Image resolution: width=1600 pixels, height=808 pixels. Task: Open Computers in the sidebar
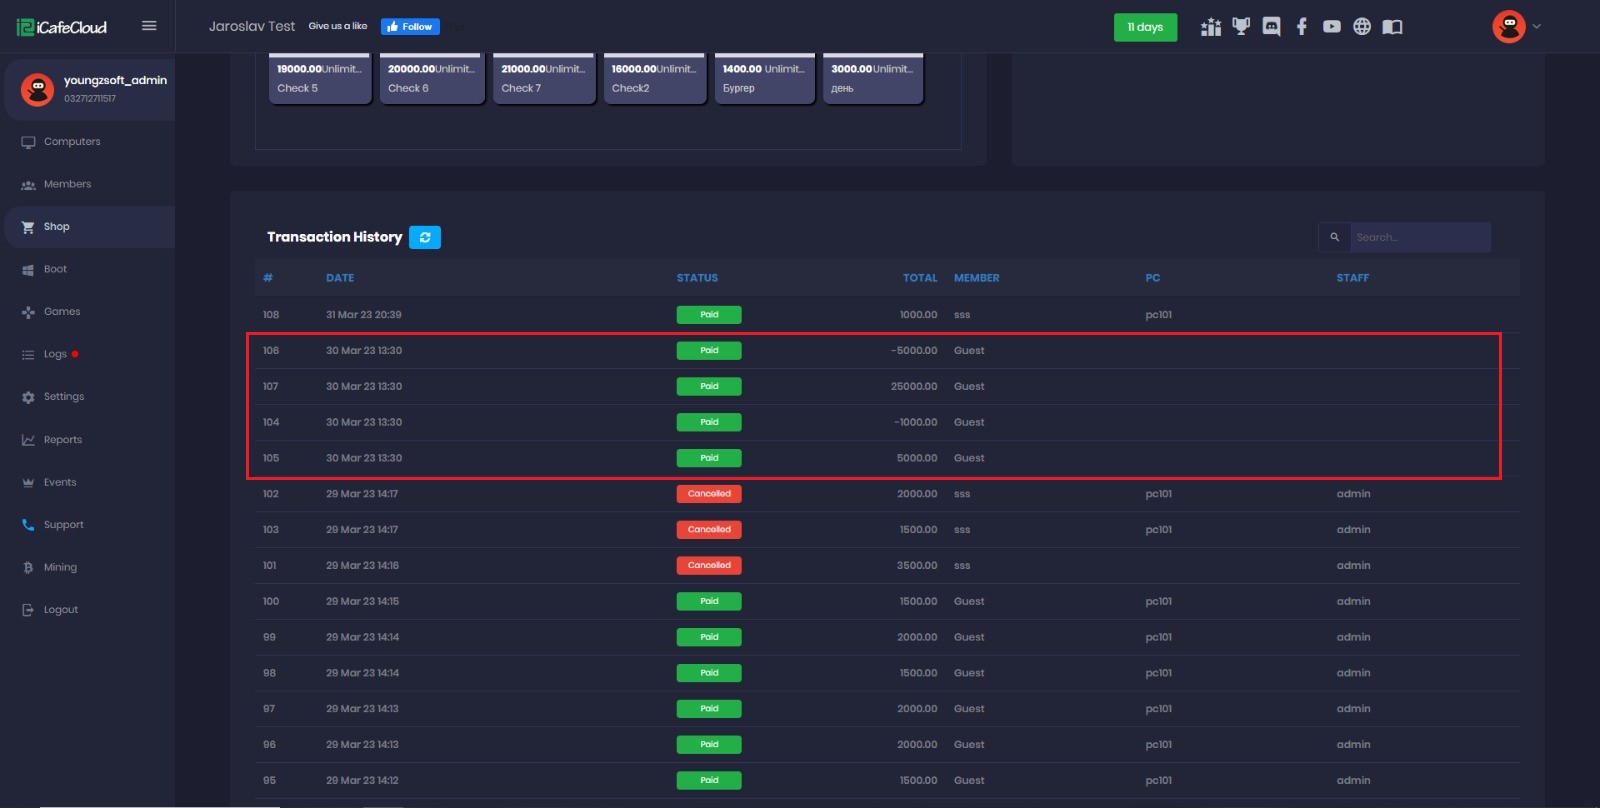pyautogui.click(x=72, y=142)
